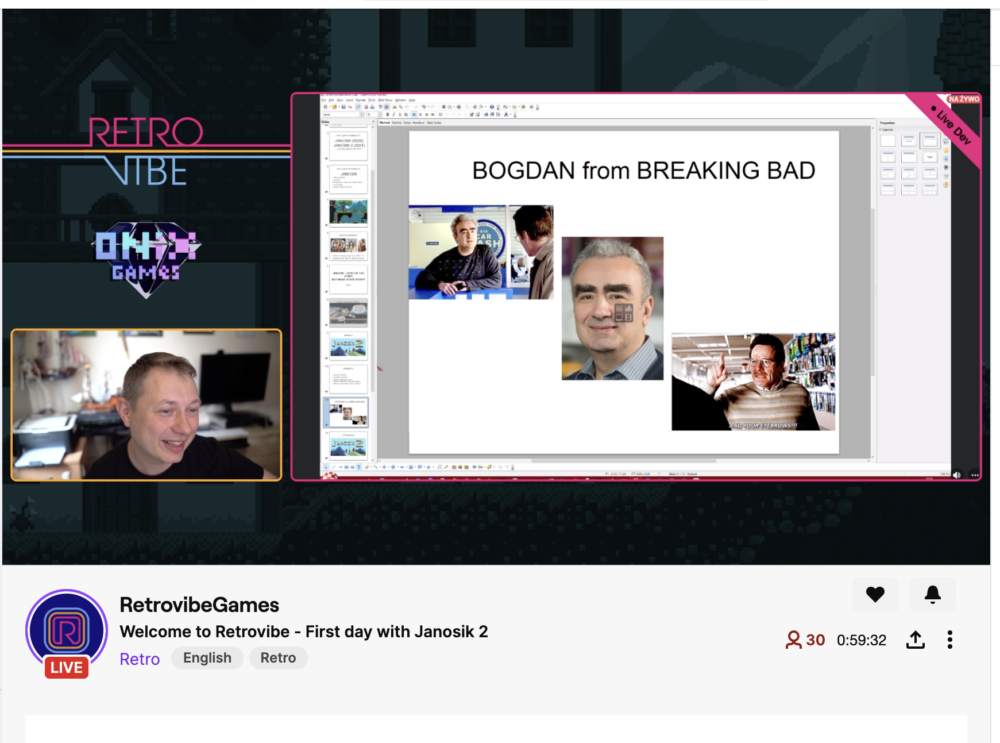The width and height of the screenshot is (1000, 743).
Task: Turn on notifications with the bell icon
Action: [x=932, y=594]
